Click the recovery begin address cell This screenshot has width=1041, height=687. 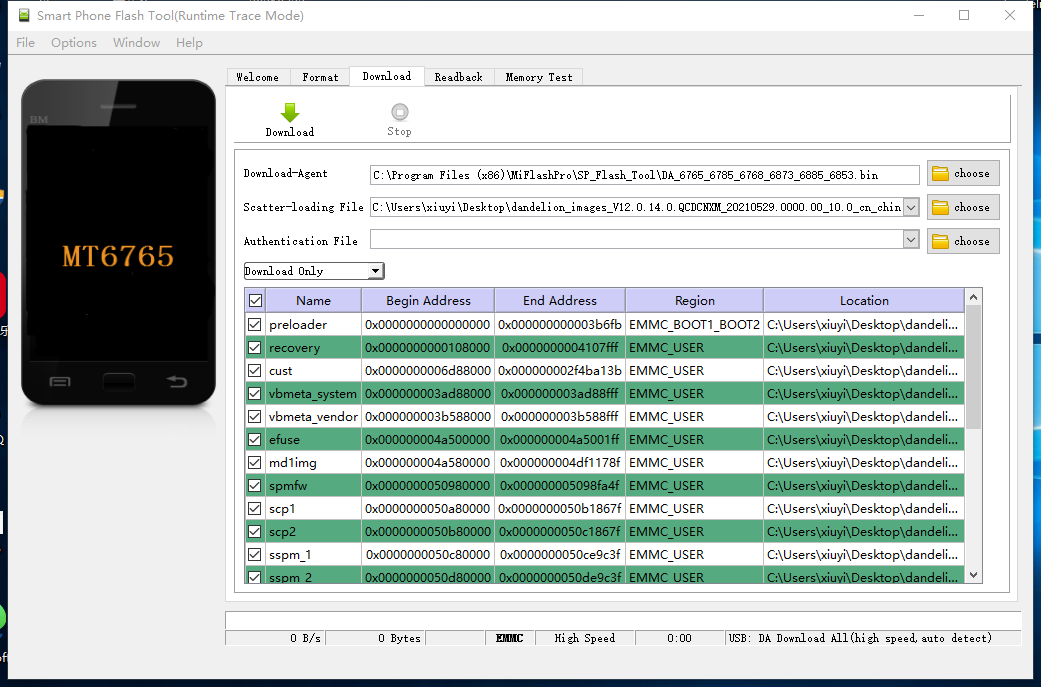(428, 347)
